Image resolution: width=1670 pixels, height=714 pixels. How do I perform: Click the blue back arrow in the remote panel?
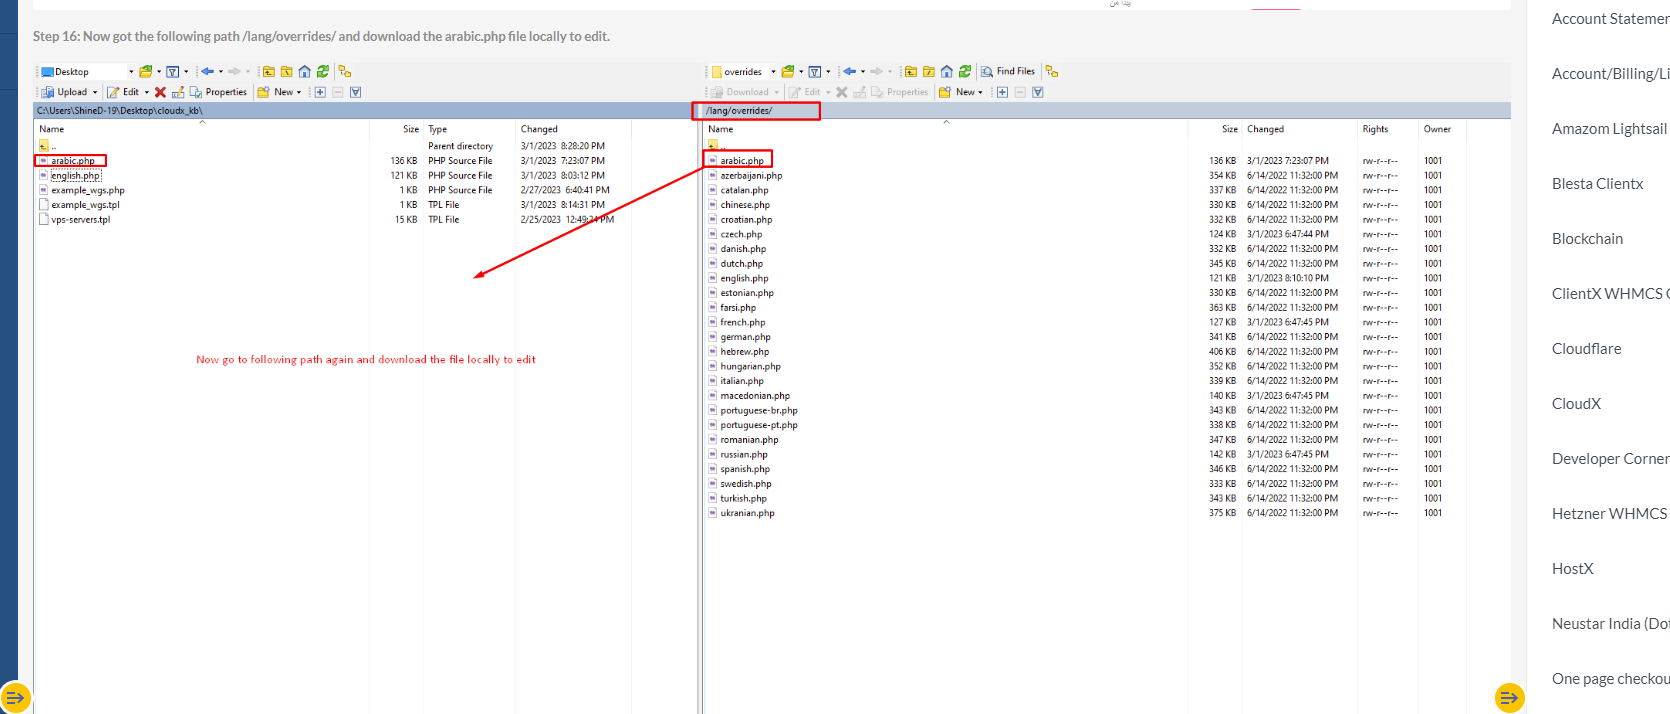pyautogui.click(x=849, y=72)
